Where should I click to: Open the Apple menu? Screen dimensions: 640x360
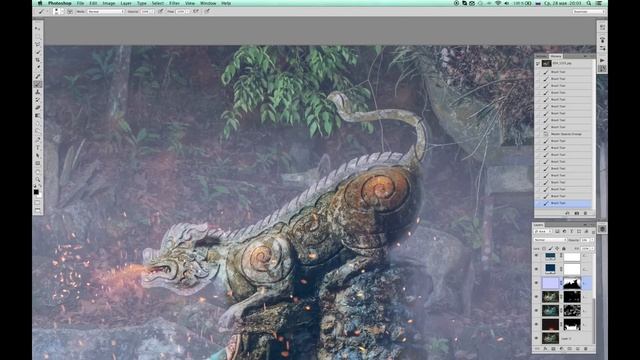coord(40,3)
